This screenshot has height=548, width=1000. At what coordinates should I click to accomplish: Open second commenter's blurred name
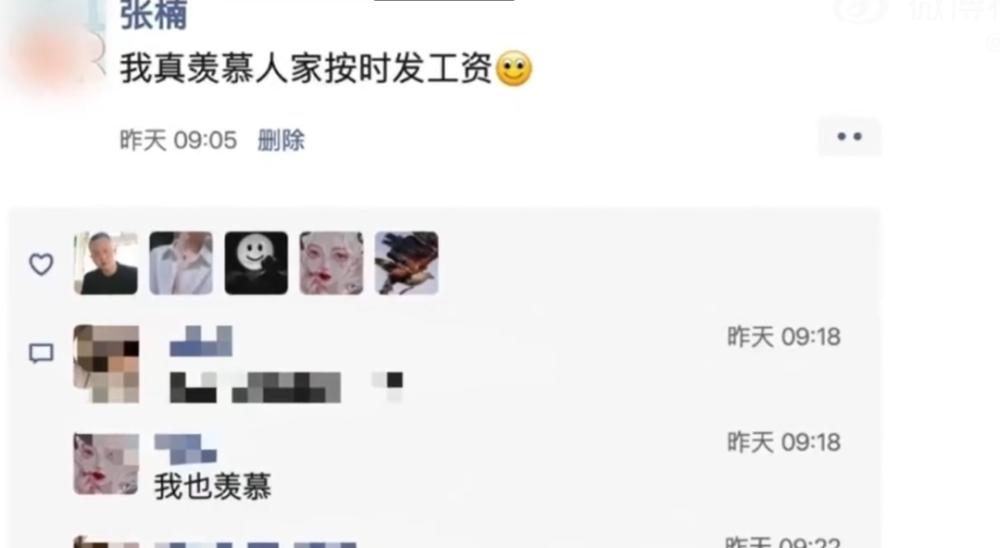[186, 448]
